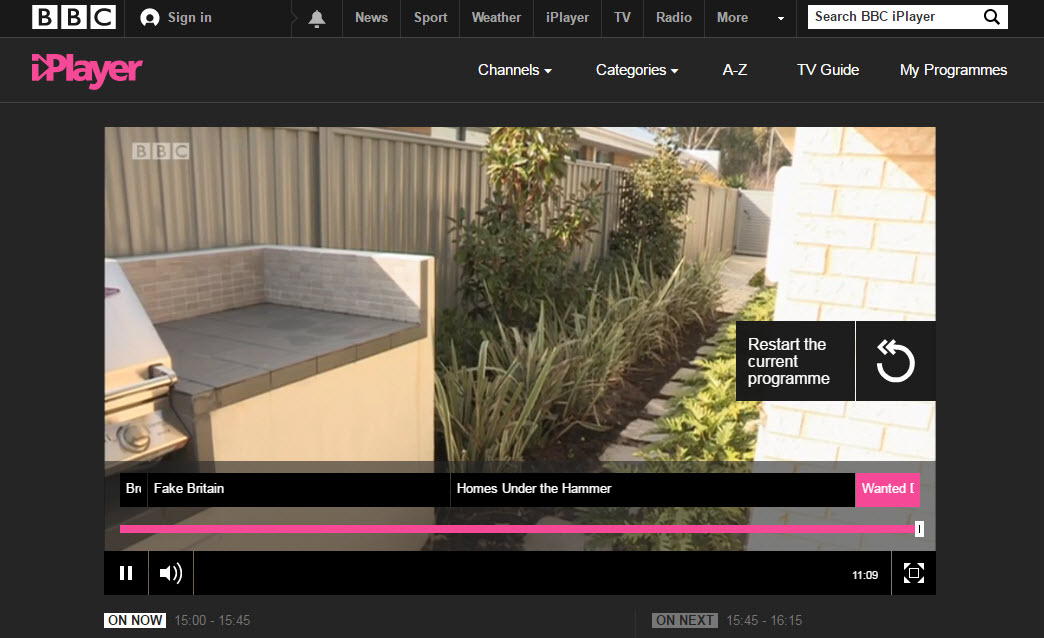Open the Sign in account link
The image size is (1044, 638).
coord(176,17)
